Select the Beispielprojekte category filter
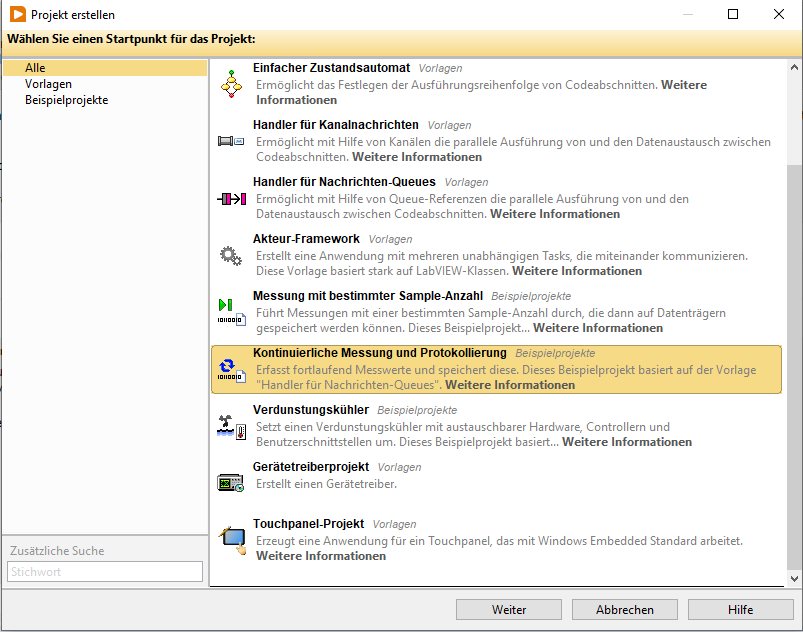 [x=67, y=100]
